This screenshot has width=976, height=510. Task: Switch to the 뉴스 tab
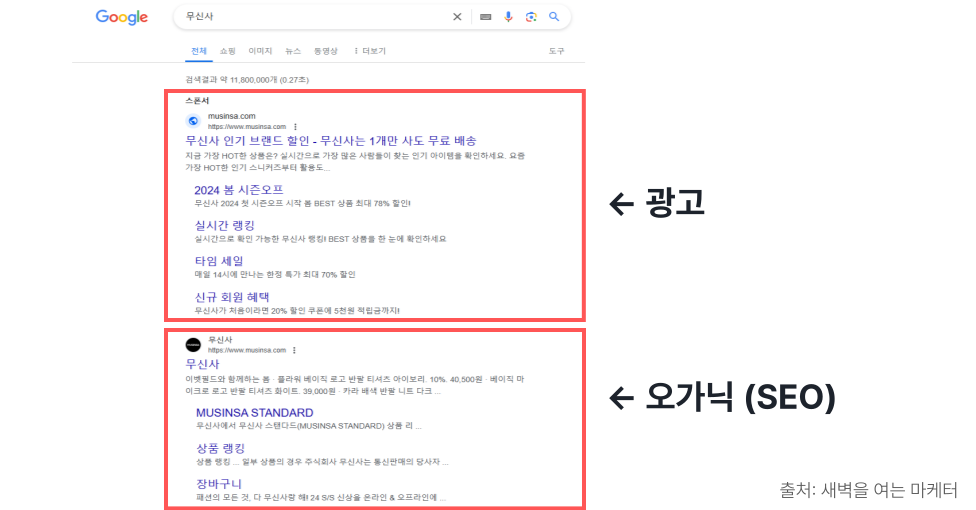click(x=293, y=51)
